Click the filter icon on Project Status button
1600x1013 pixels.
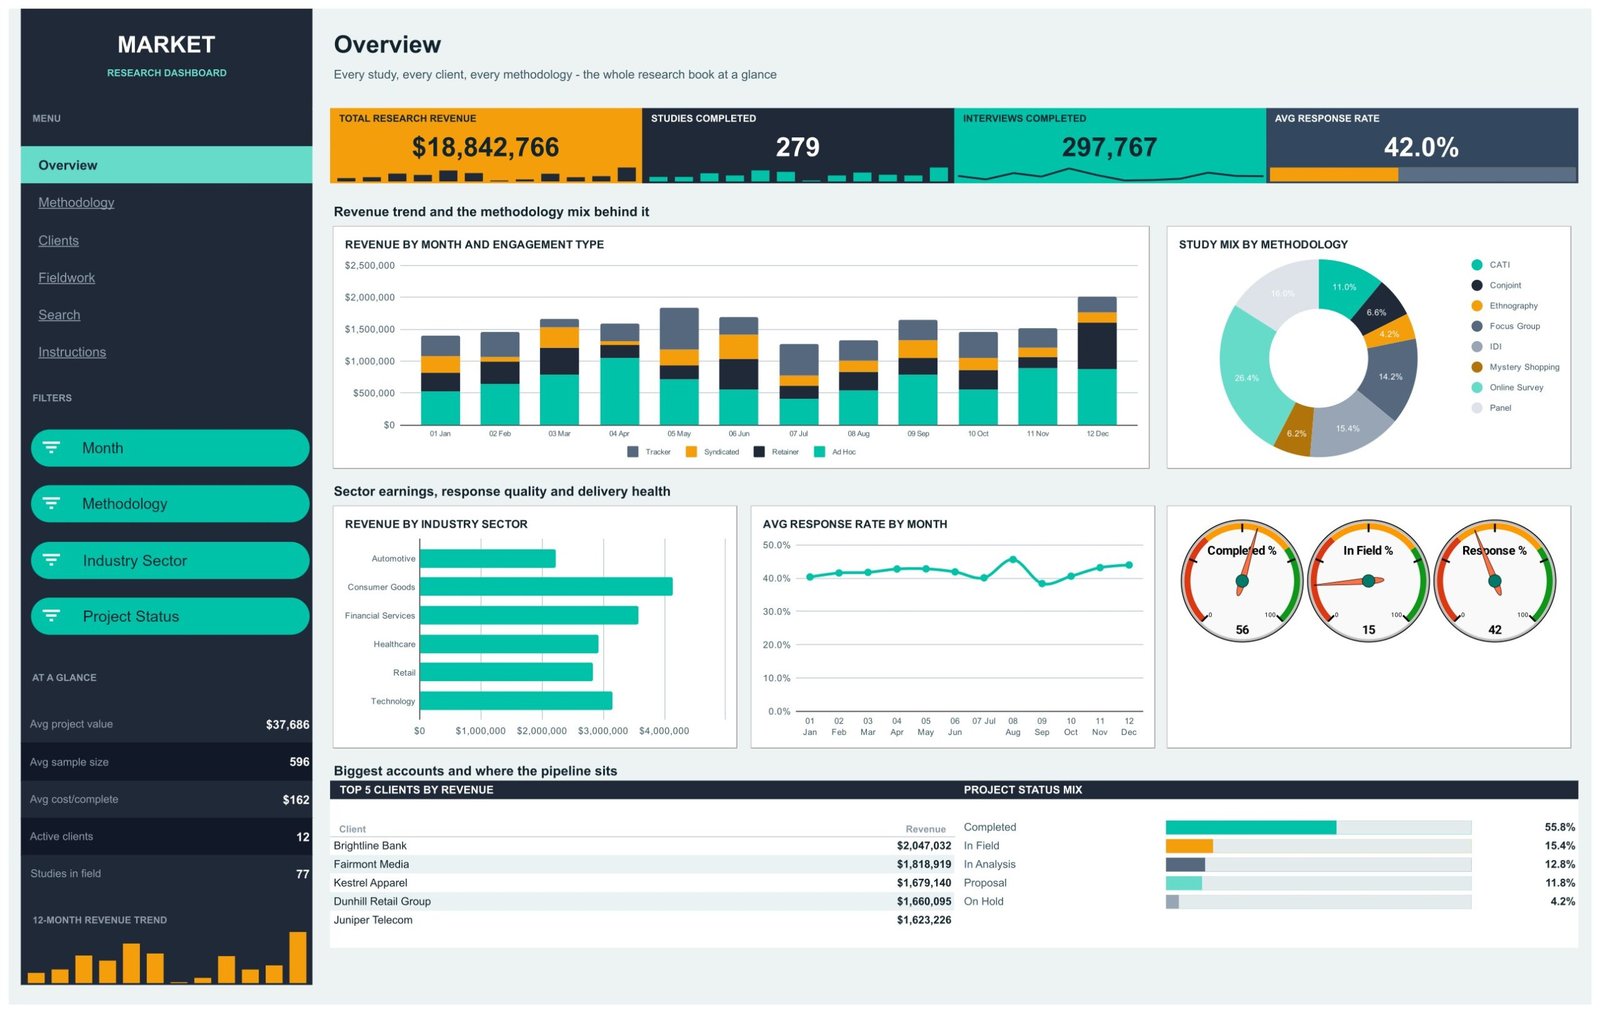pyautogui.click(x=51, y=616)
